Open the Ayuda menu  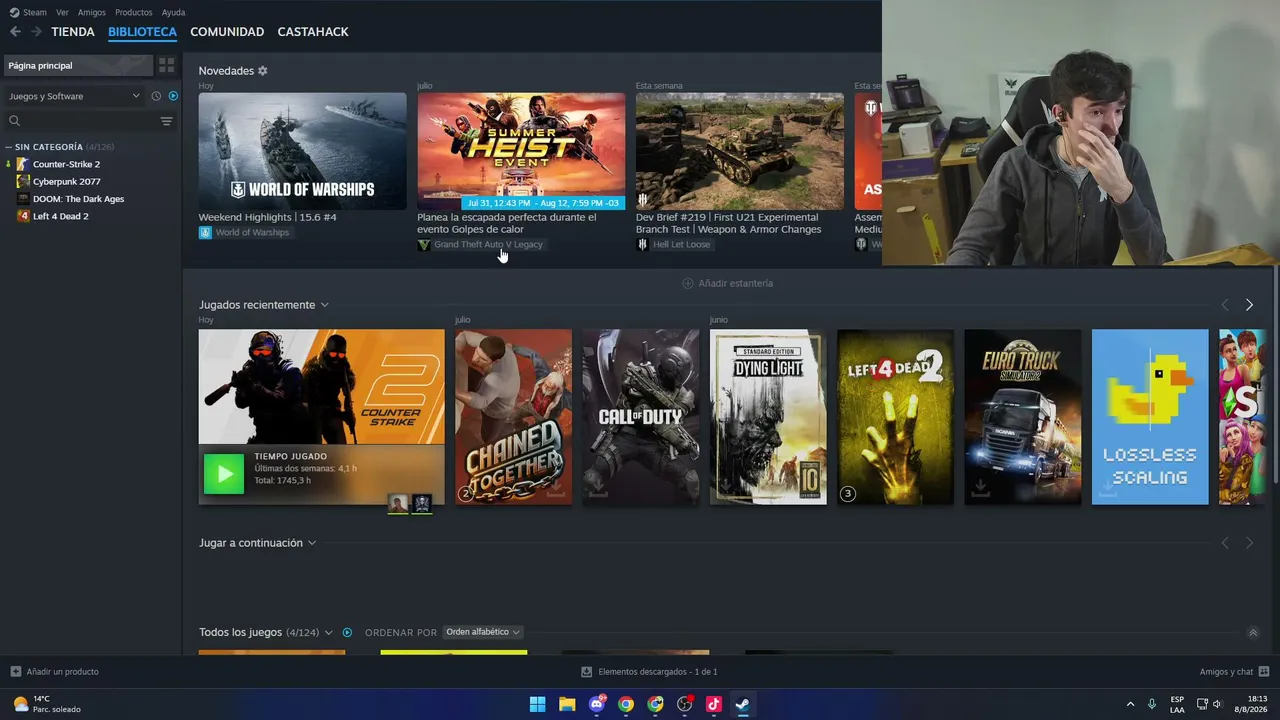click(173, 12)
